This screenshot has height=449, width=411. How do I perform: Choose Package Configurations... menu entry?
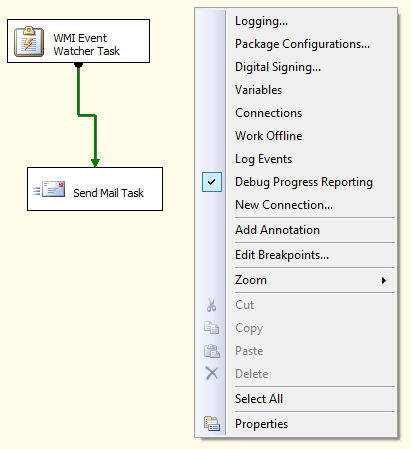point(302,44)
